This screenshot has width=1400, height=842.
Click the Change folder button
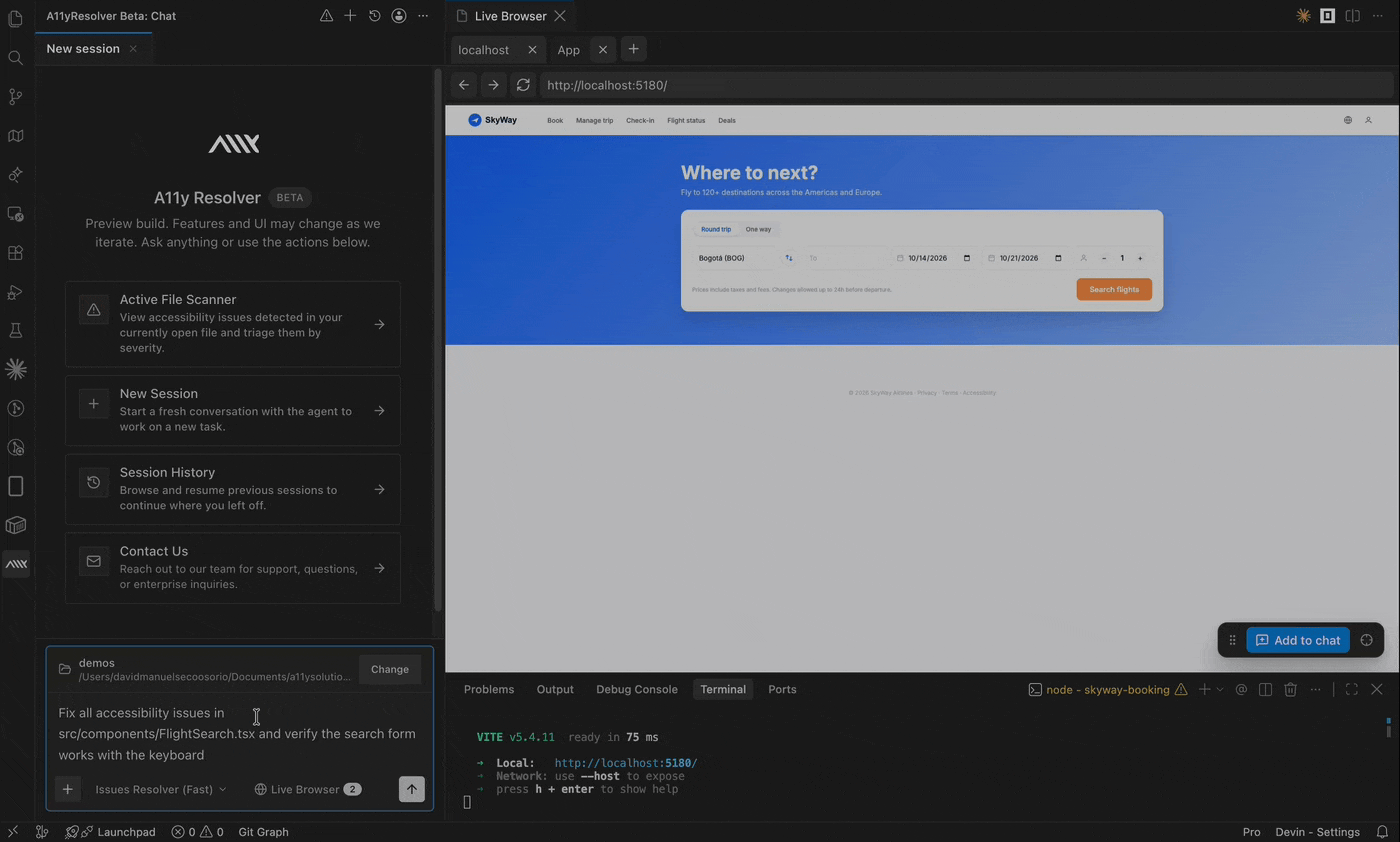click(390, 669)
